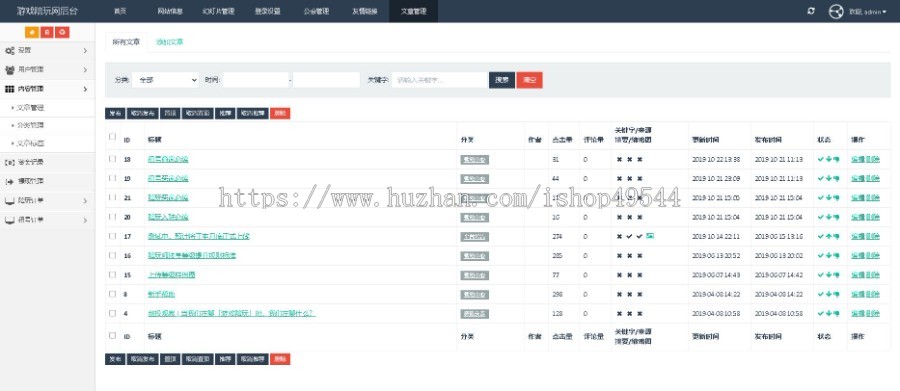Click the thumbs status icon in row ID 4
The height and width of the screenshot is (391, 900).
[836, 313]
